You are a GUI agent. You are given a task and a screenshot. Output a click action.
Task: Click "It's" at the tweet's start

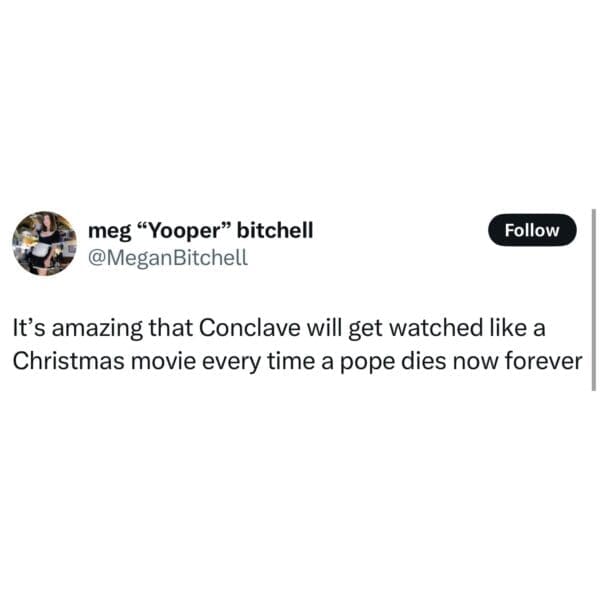pyautogui.click(x=29, y=328)
